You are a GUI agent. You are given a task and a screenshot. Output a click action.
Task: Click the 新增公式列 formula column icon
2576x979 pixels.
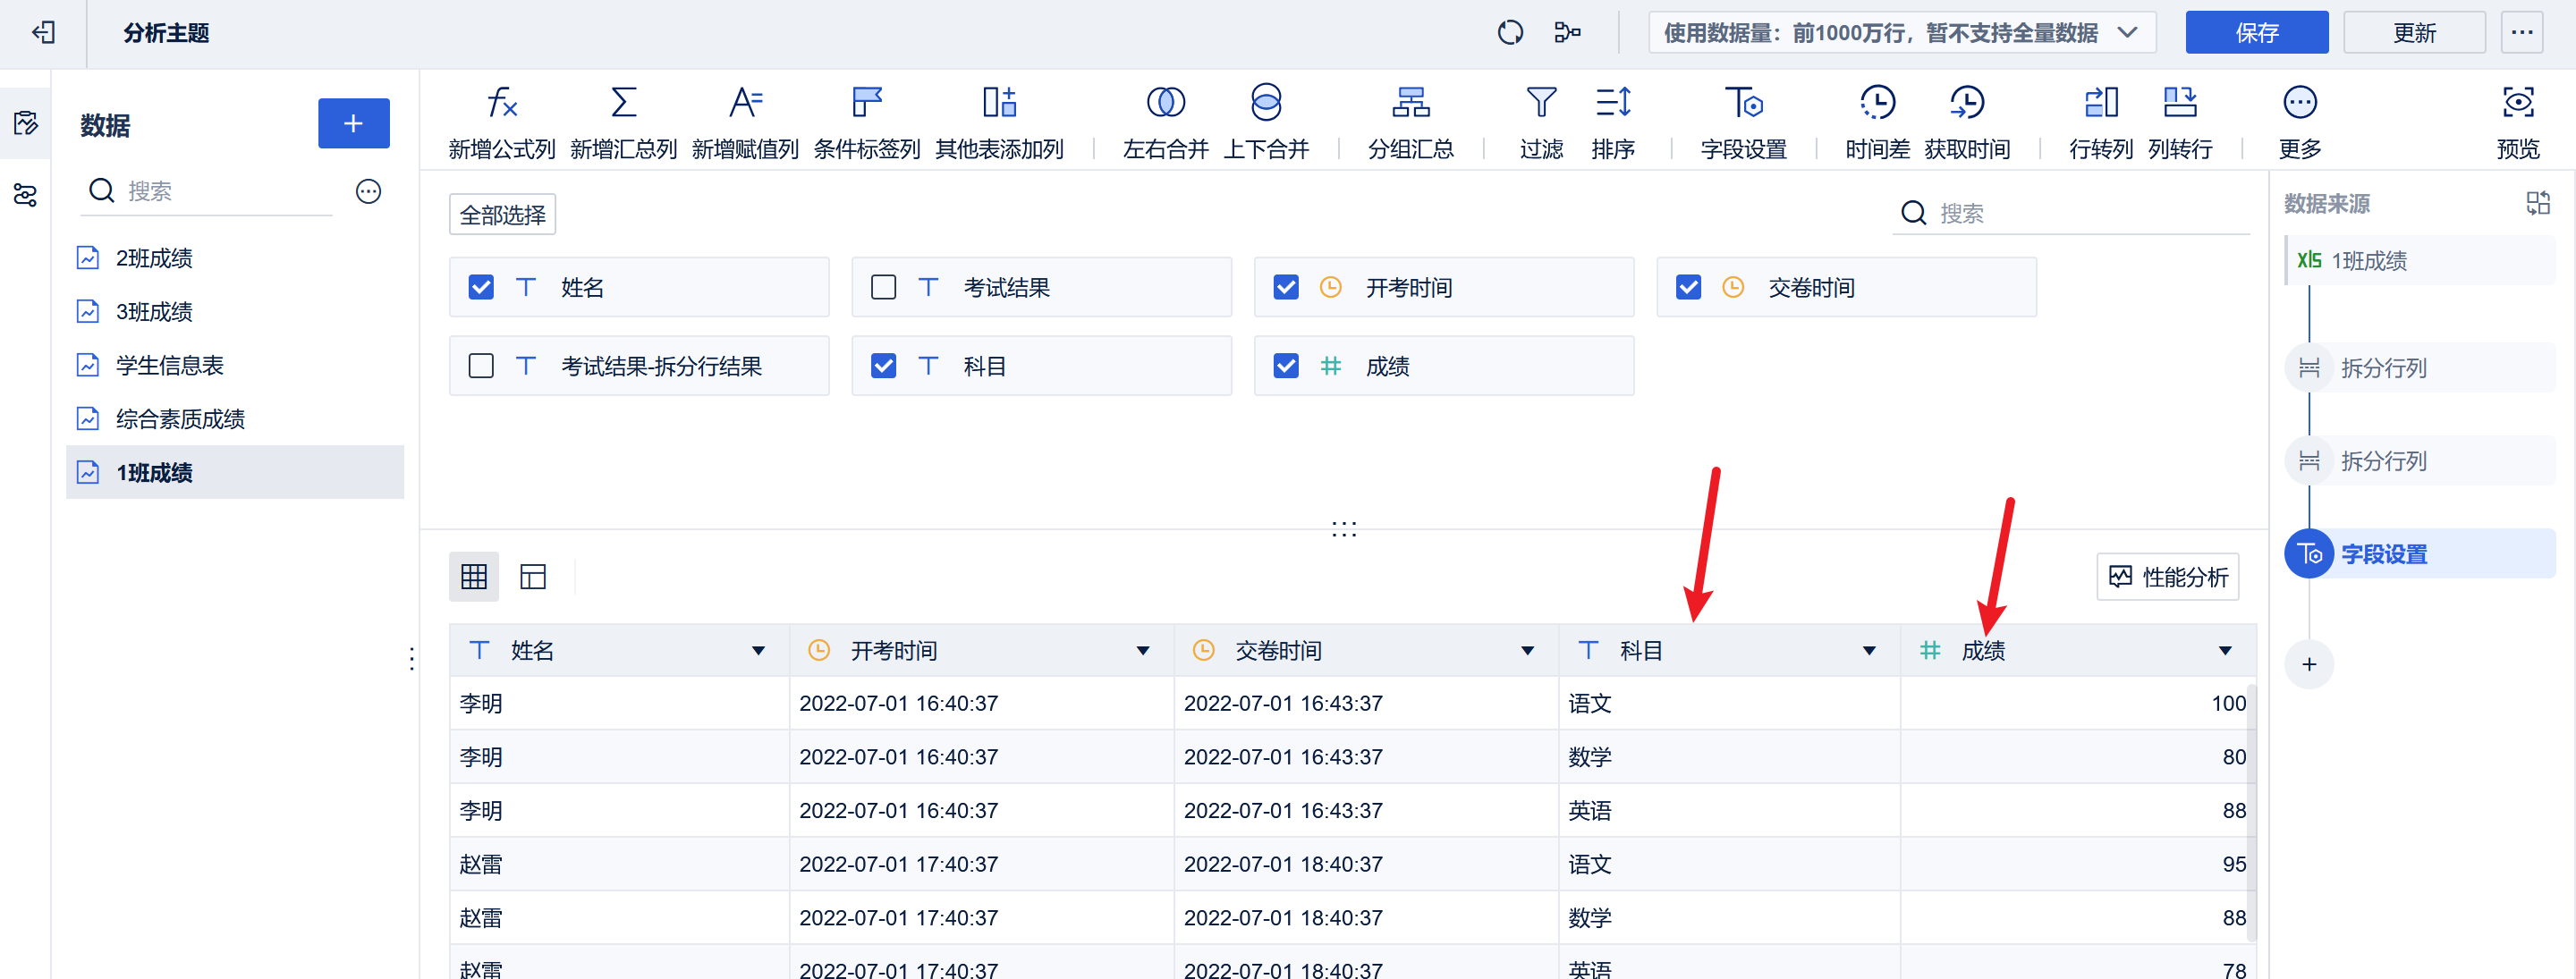coord(502,103)
